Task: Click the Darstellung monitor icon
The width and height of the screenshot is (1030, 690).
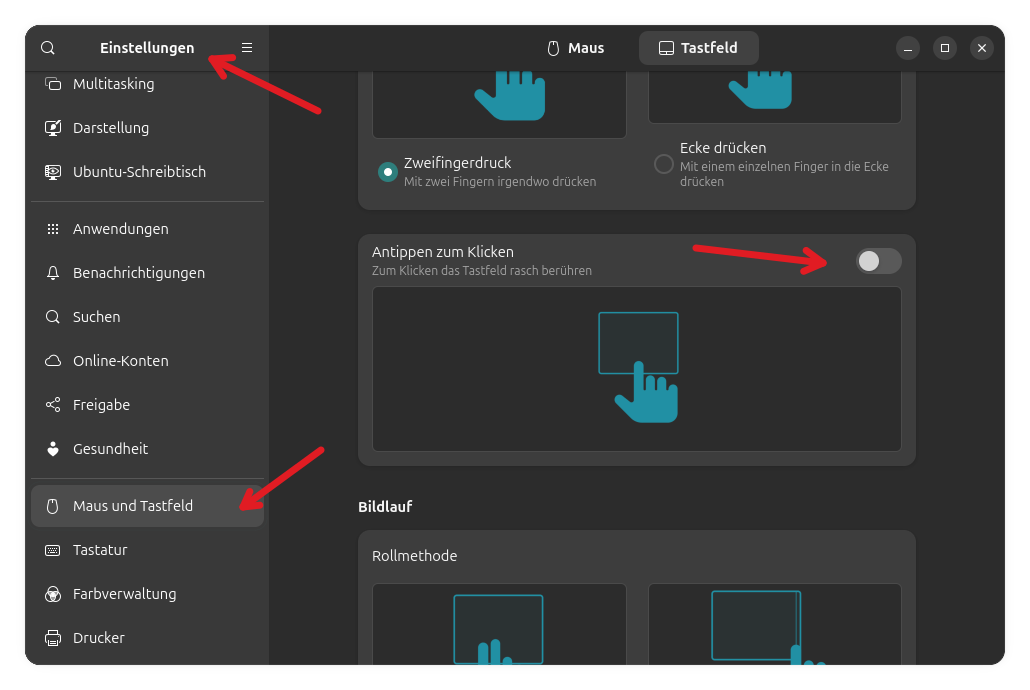Action: 53,128
